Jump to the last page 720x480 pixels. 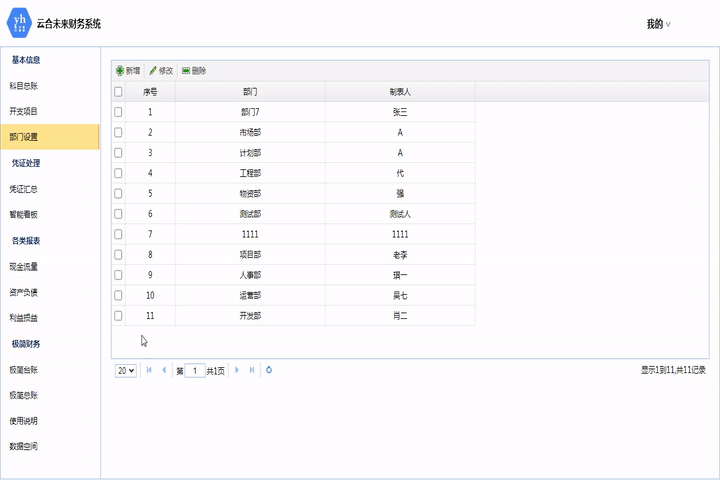click(x=252, y=370)
